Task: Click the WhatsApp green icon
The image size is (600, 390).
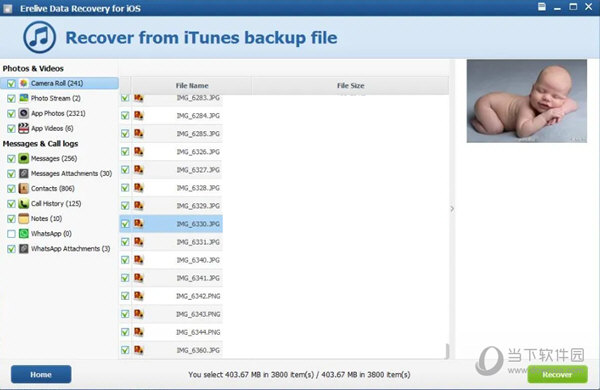Action: tap(24, 233)
